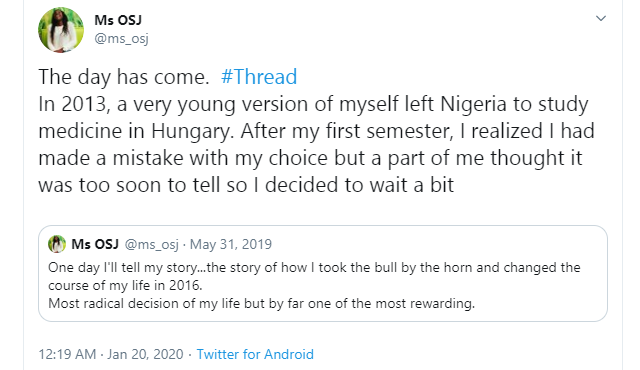
Task: Click the year '2013' in the main tweet
Action: point(86,104)
